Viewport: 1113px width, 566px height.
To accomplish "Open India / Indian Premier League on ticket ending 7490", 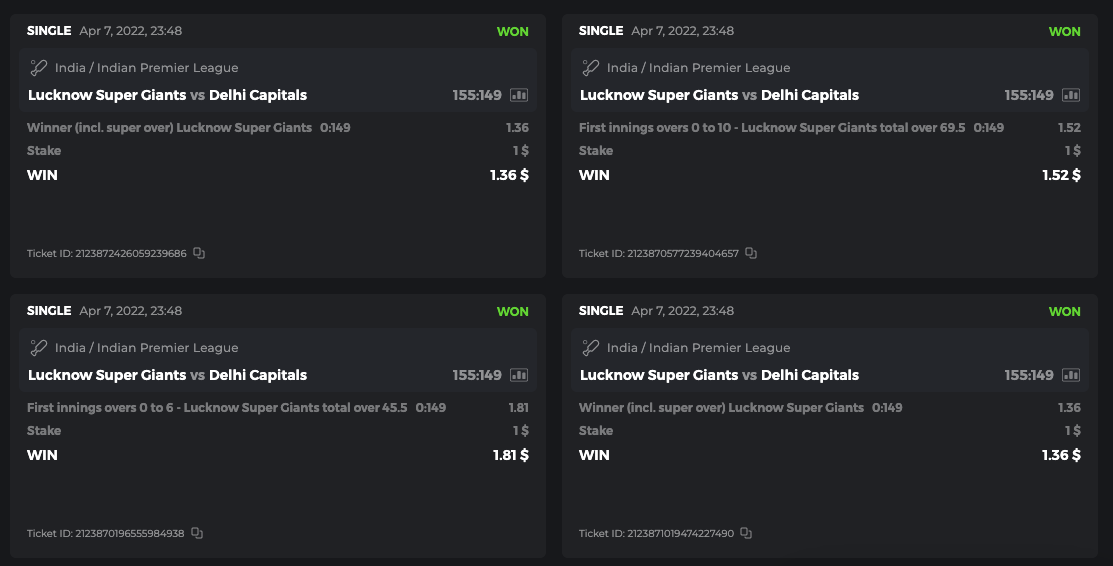I will coord(698,348).
